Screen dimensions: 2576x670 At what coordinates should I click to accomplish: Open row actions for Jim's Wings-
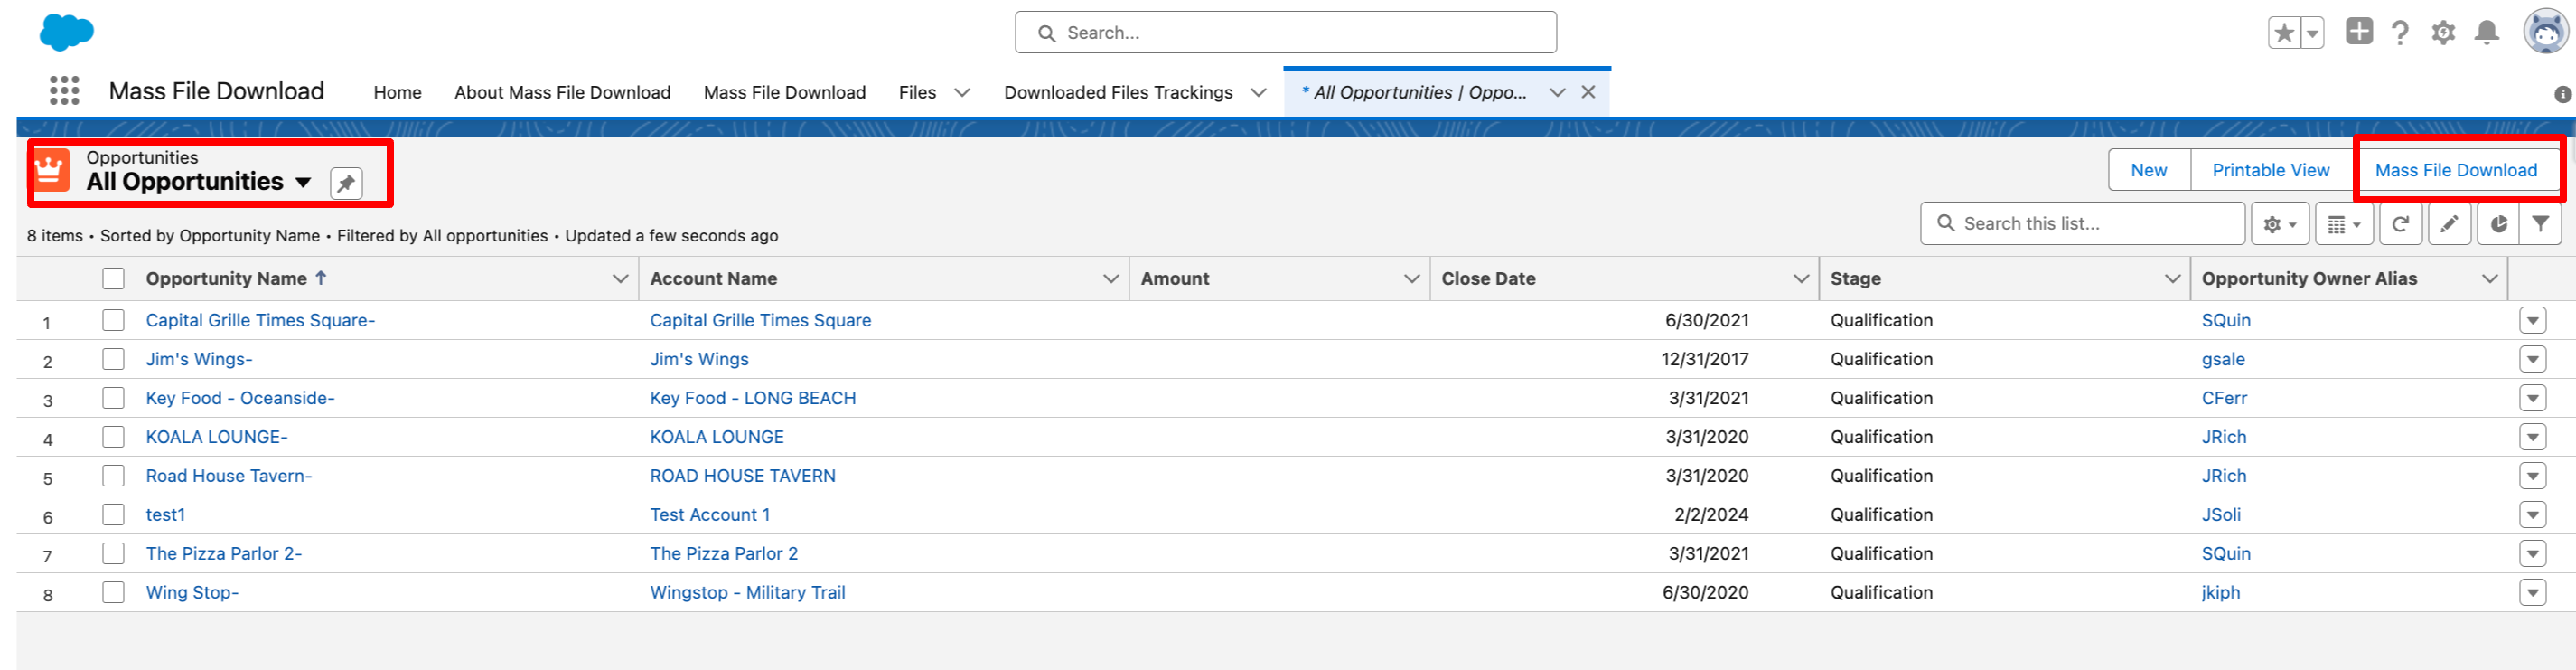tap(2532, 360)
